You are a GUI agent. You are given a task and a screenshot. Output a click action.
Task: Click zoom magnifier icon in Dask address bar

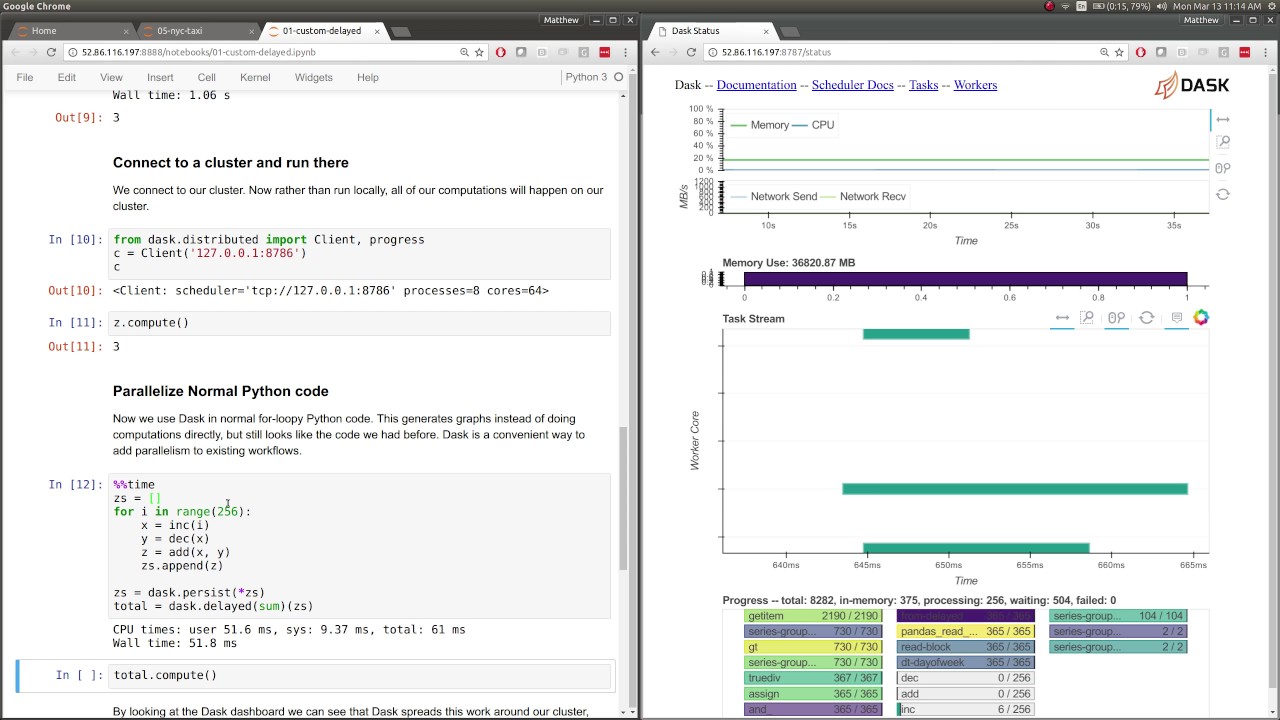1104,52
